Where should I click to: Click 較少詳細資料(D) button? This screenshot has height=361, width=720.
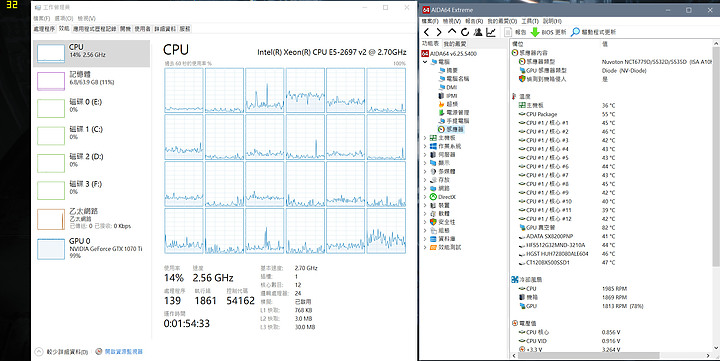(x=62, y=352)
